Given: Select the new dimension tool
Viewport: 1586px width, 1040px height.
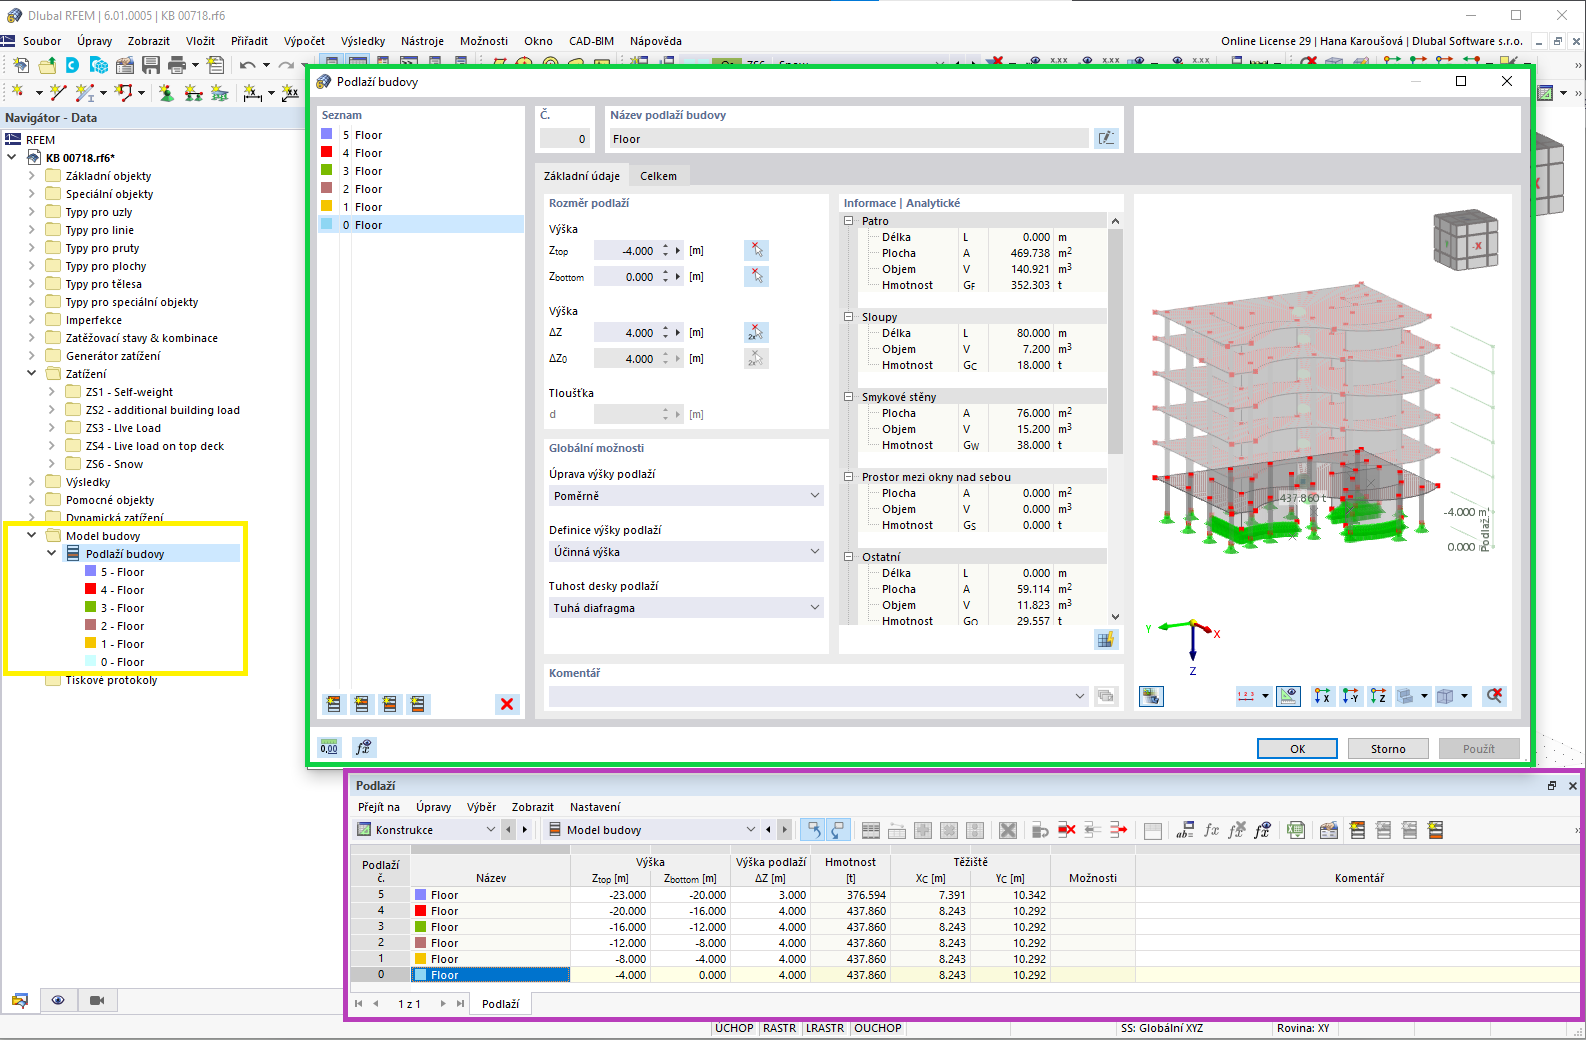Looking at the screenshot, I should tap(253, 93).
